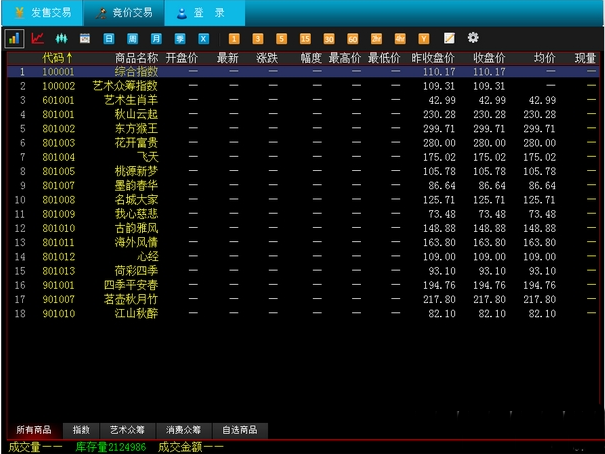Select the 1-minute interval icon
Viewport: 605px width, 454px height.
(x=234, y=38)
